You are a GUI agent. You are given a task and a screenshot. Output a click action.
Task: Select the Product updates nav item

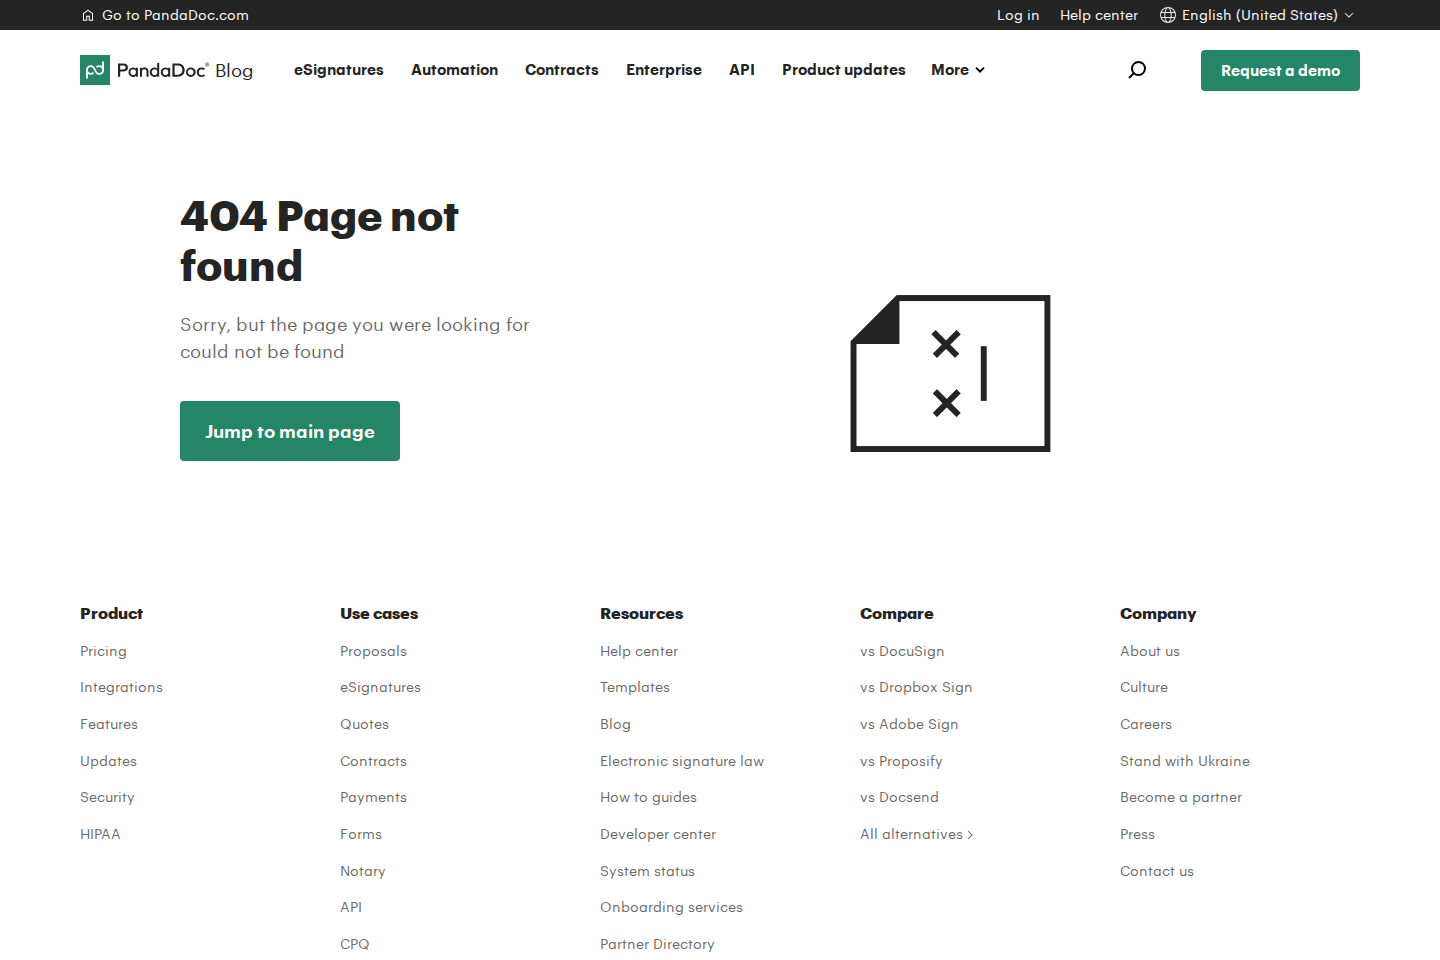coord(844,70)
